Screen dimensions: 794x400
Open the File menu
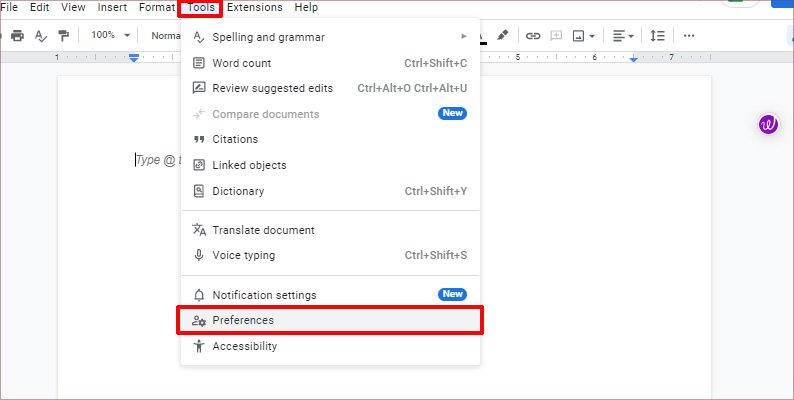tap(9, 8)
